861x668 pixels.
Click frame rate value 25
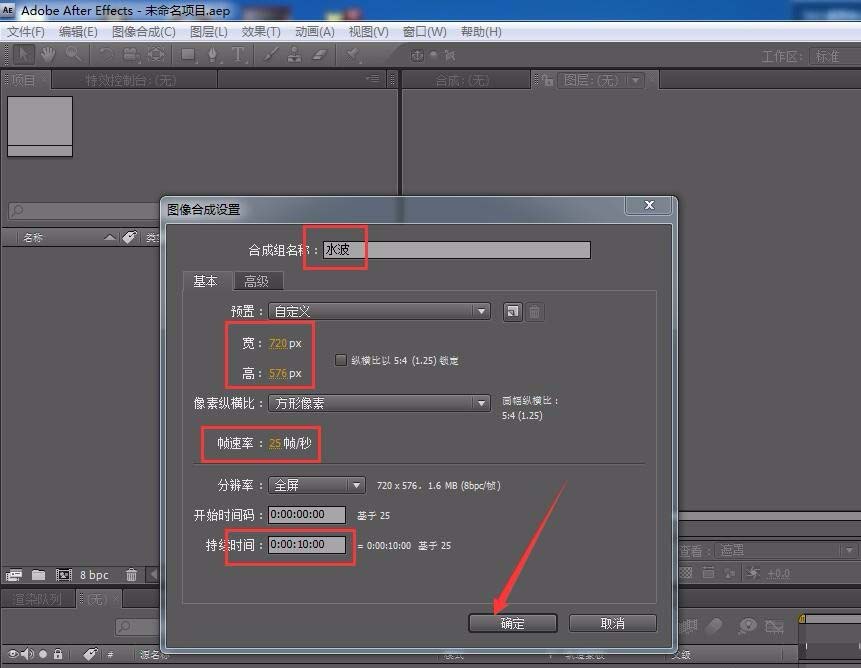point(275,443)
